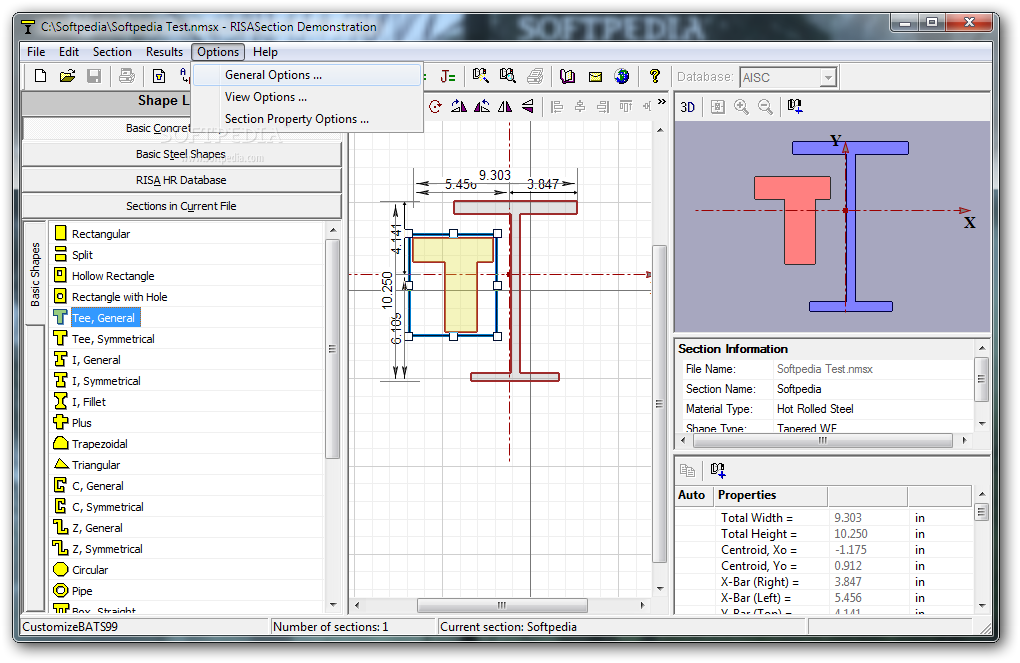Click the Open file folder icon
Screen dimensions: 1020x663
[67, 76]
